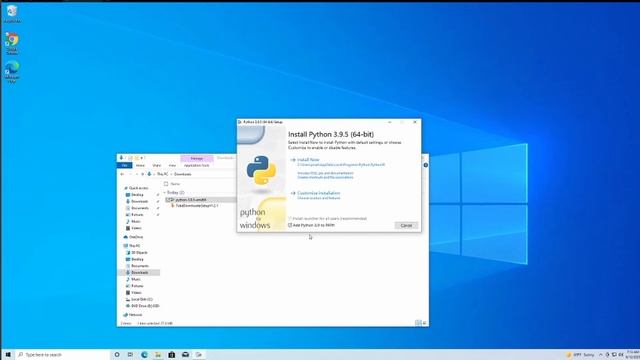The height and width of the screenshot is (360, 640).
Task: Open the taskbar clock and date
Action: pos(633,354)
